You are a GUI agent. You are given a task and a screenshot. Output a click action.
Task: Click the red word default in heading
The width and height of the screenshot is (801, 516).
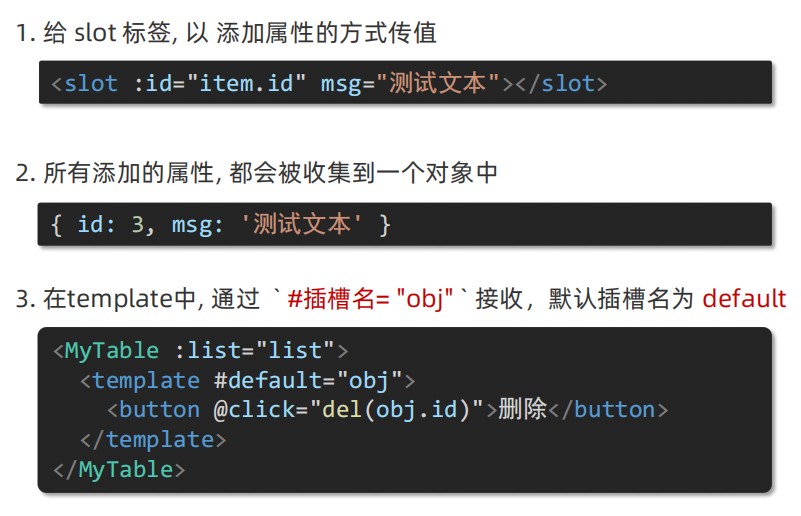click(x=744, y=298)
